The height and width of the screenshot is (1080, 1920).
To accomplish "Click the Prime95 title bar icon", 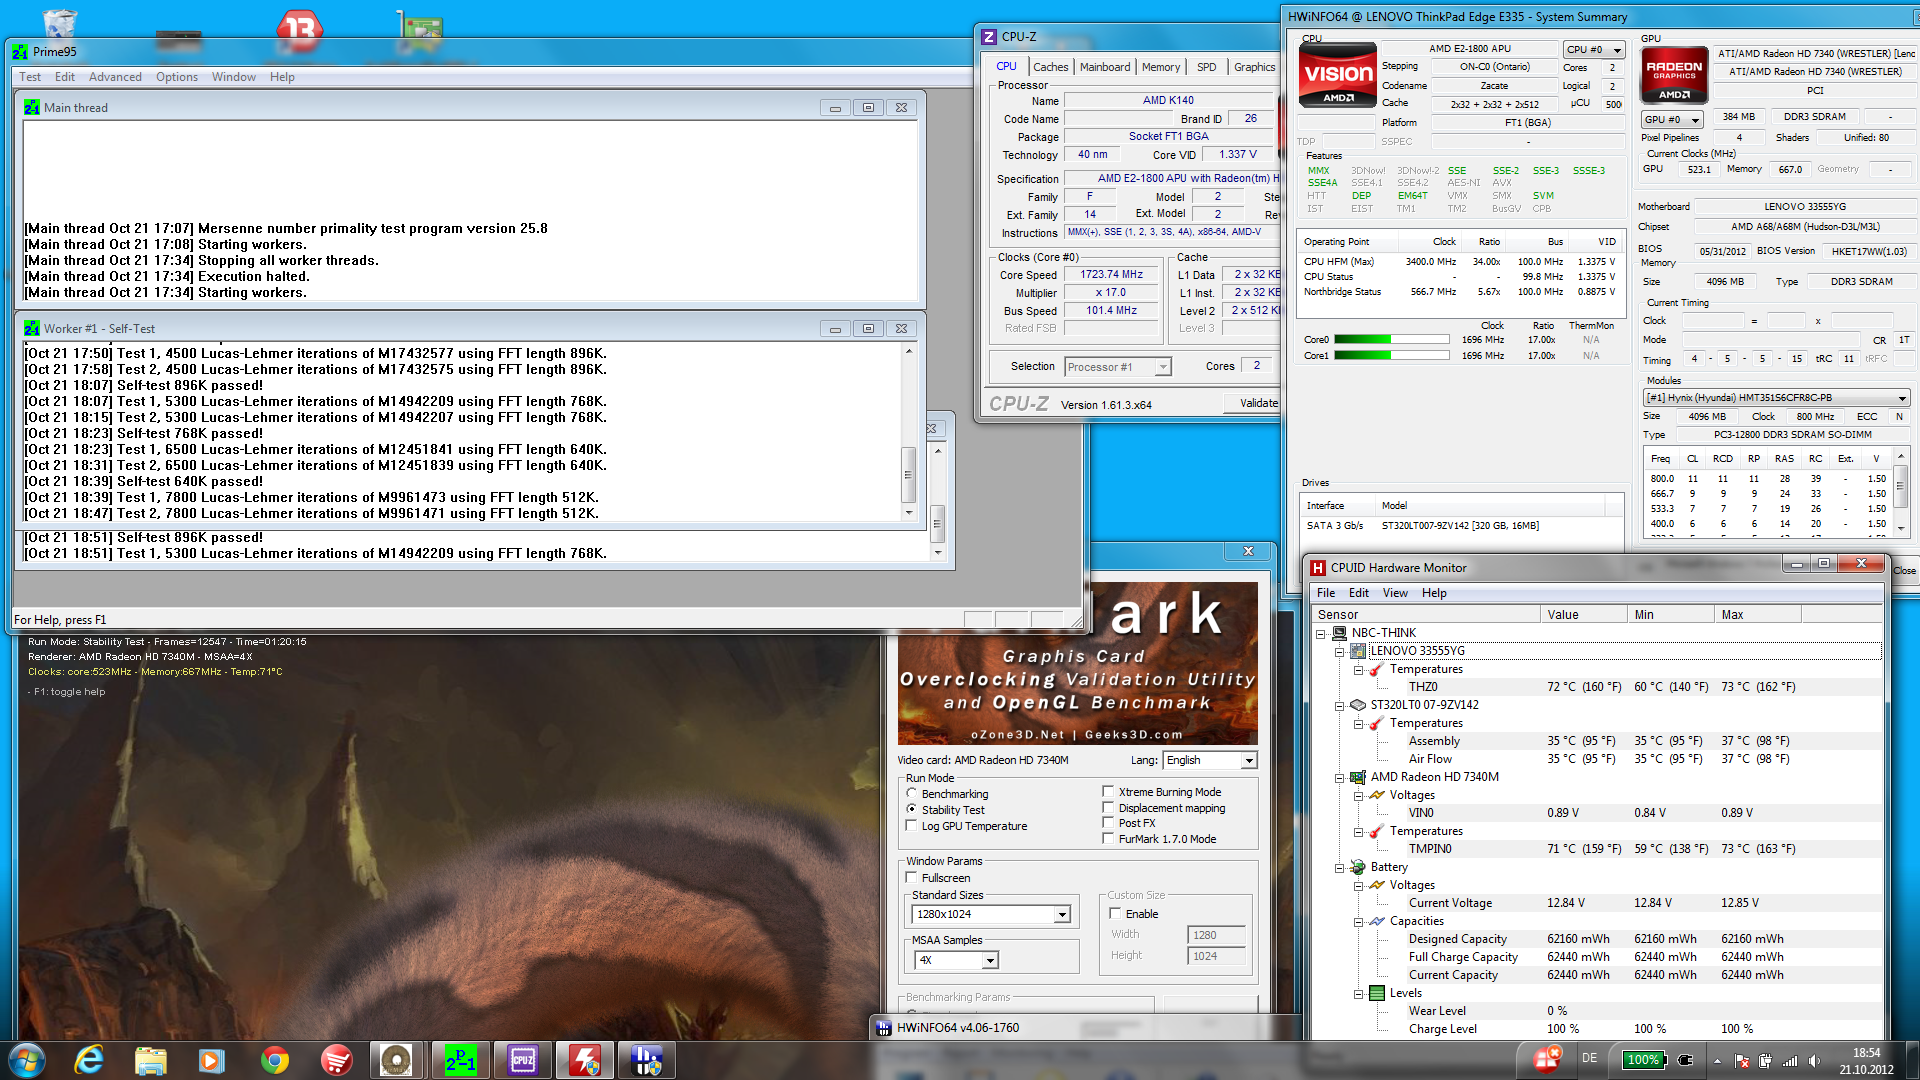I will (20, 51).
